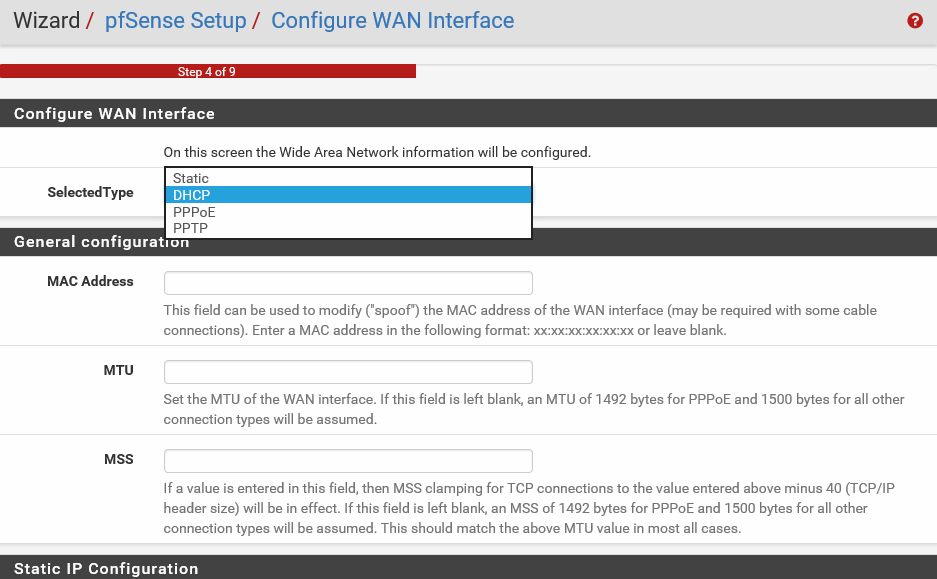Focus the MAC Address input field
The image size is (937, 579).
pos(348,283)
